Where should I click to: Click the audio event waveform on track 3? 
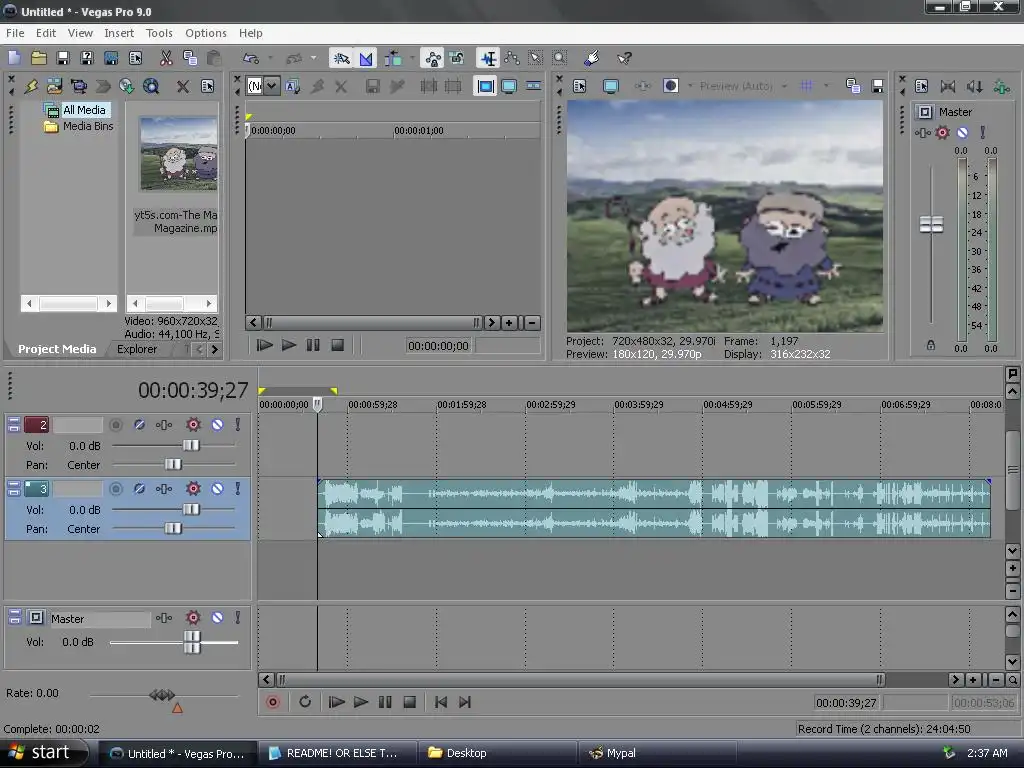coord(654,509)
